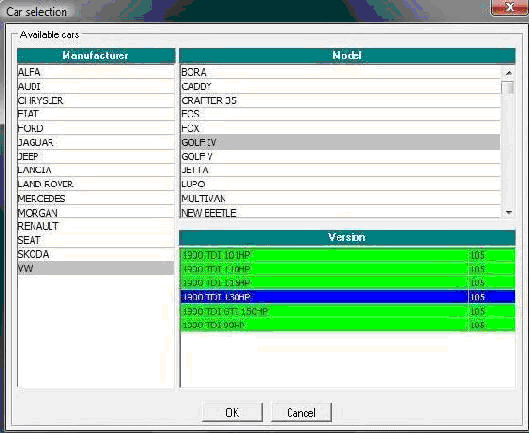Click the 105 value in the 101HP row

[x=477, y=255]
